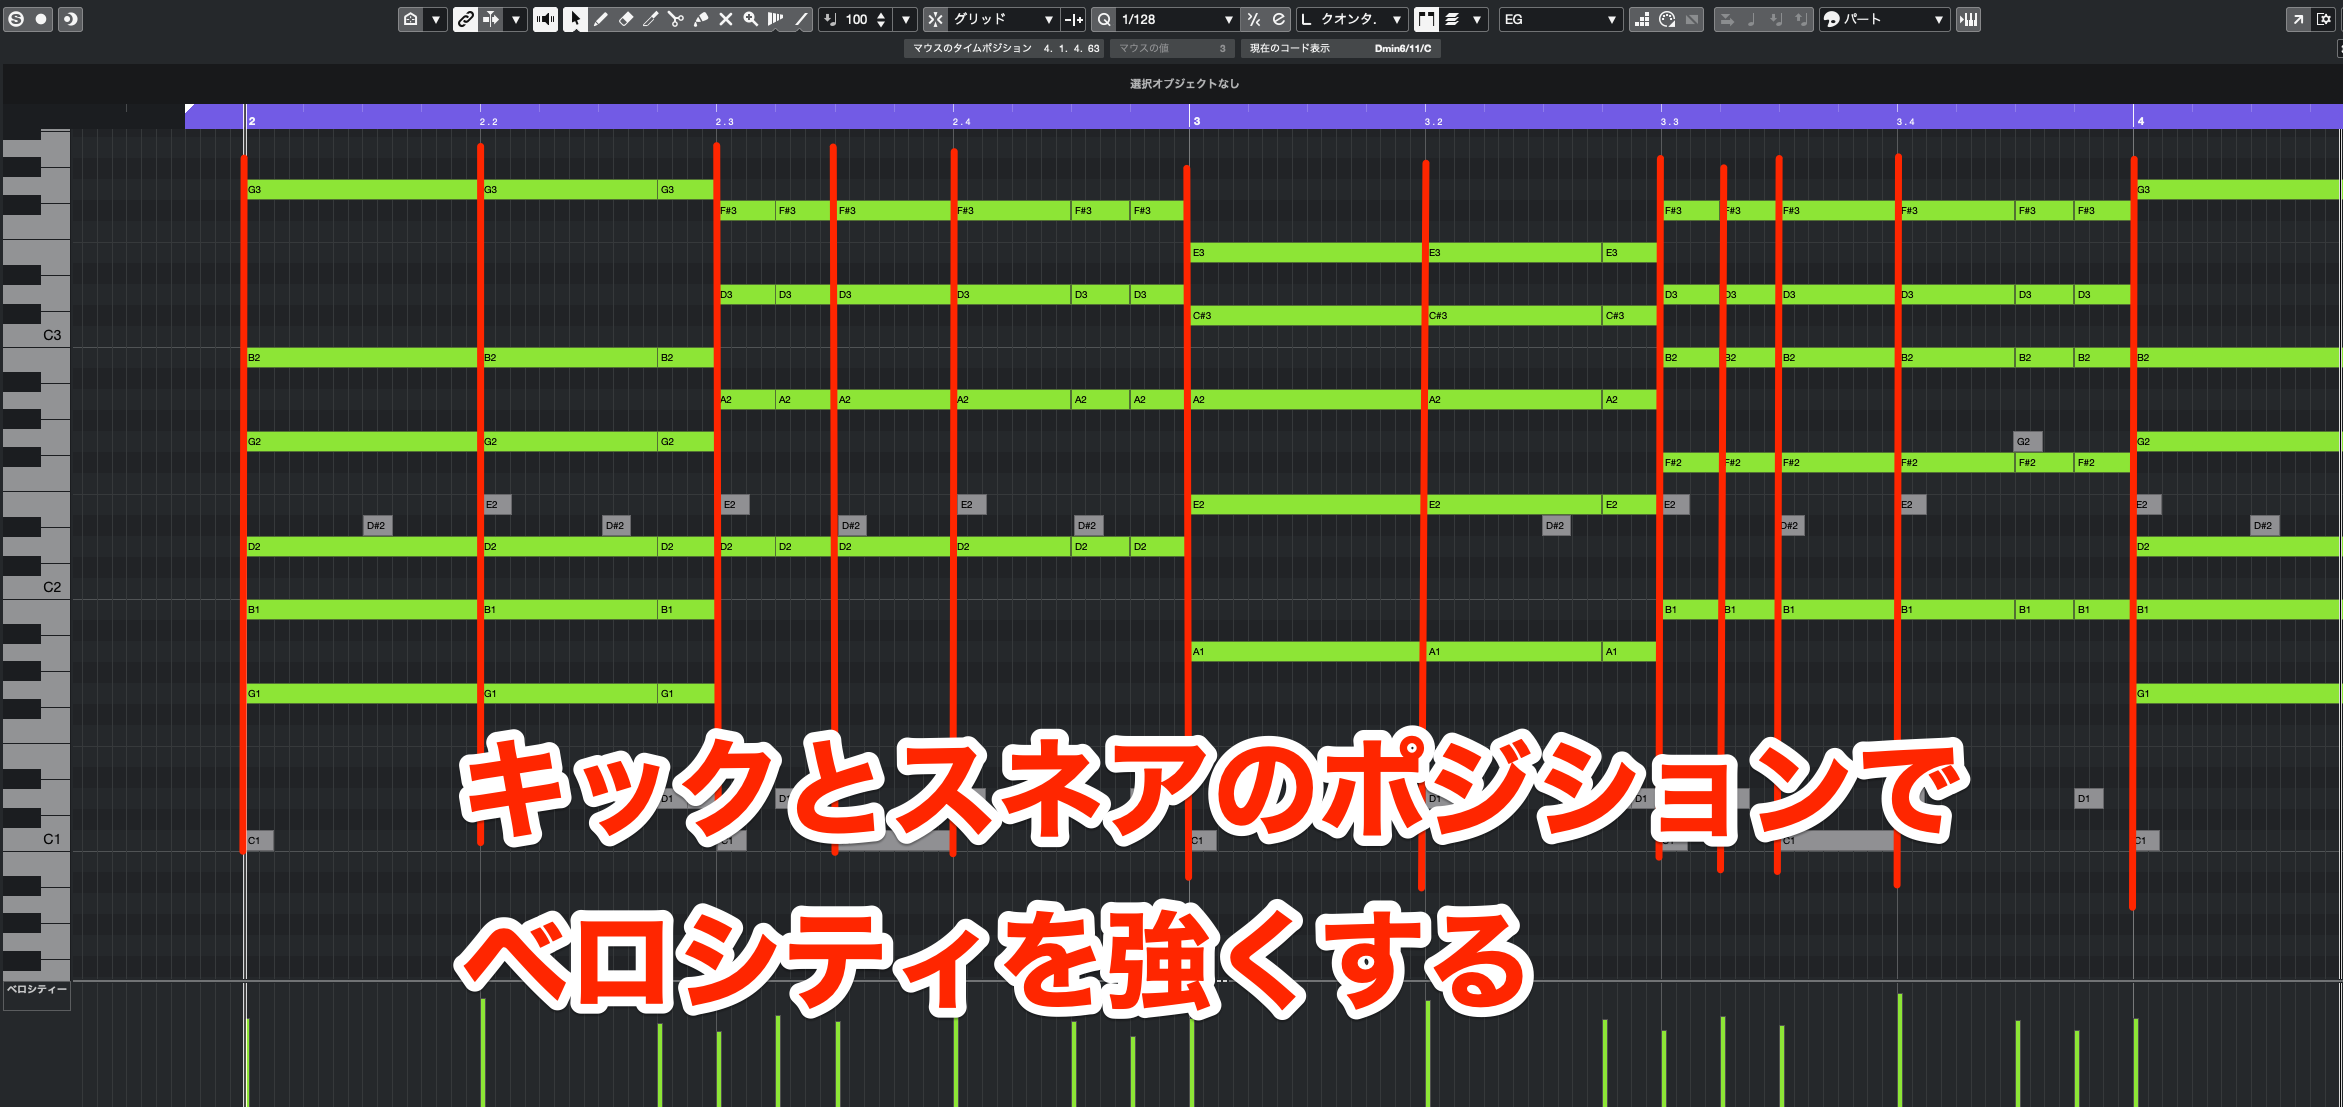2343x1107 pixels.
Task: Open the insert velocity preset dropdown
Action: (906, 19)
